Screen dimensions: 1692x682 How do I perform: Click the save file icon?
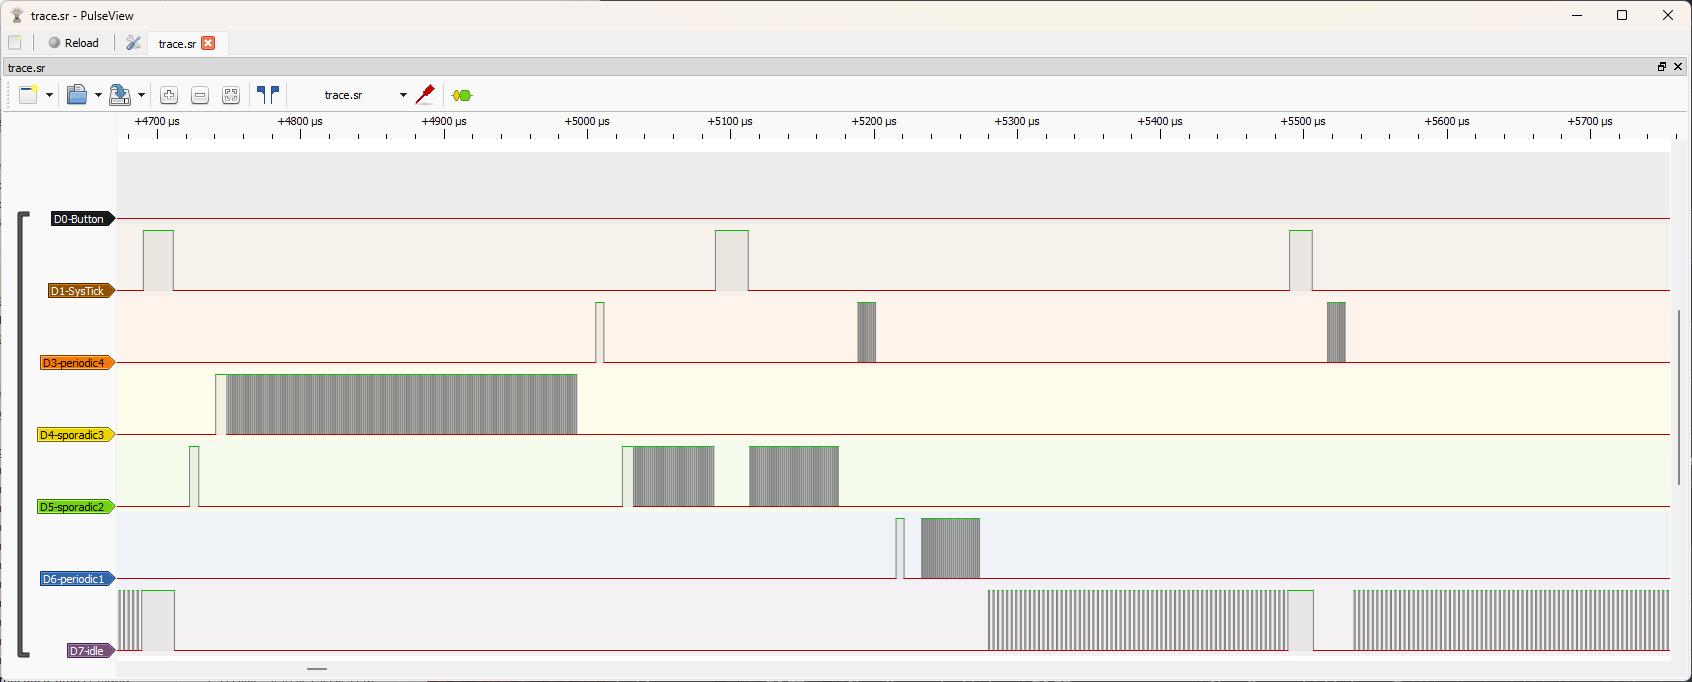coord(119,95)
